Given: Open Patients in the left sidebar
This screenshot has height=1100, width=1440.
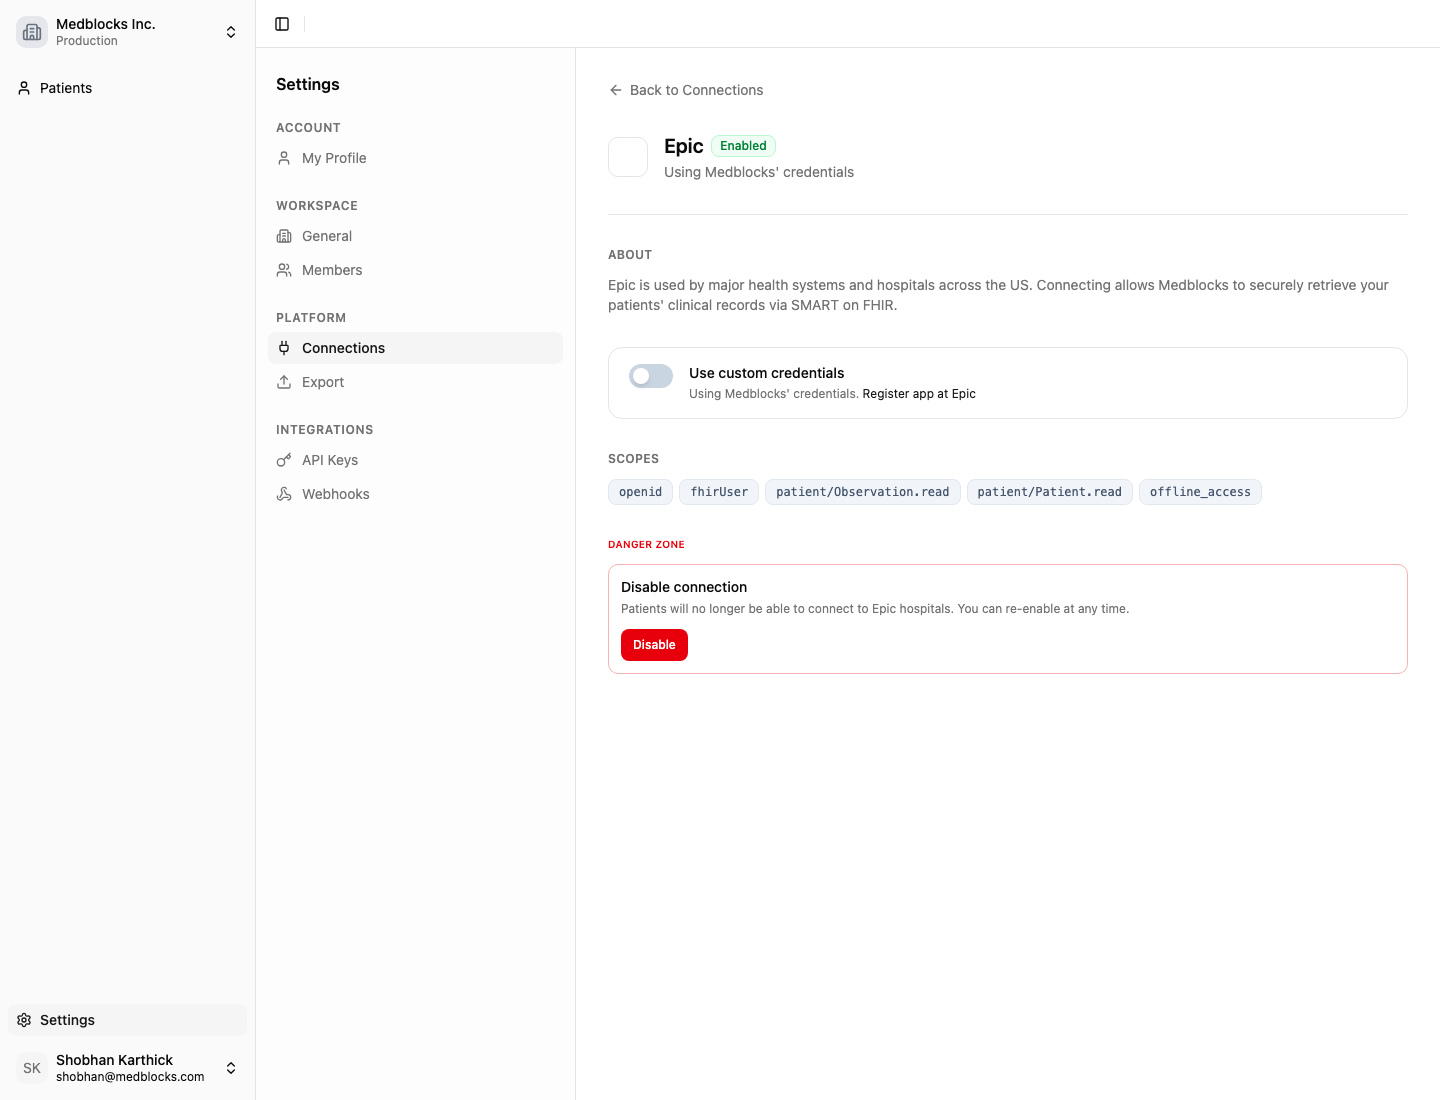Looking at the screenshot, I should 127,88.
